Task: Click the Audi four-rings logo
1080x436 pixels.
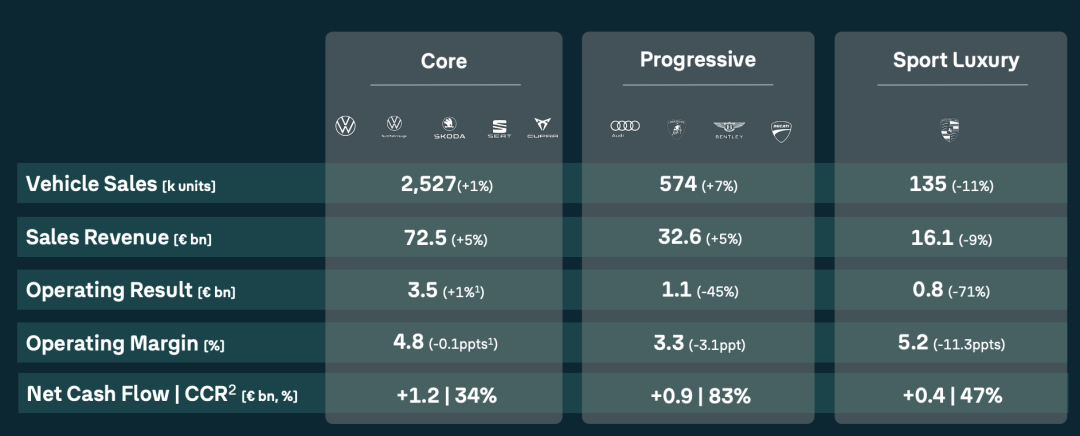Action: pos(624,127)
